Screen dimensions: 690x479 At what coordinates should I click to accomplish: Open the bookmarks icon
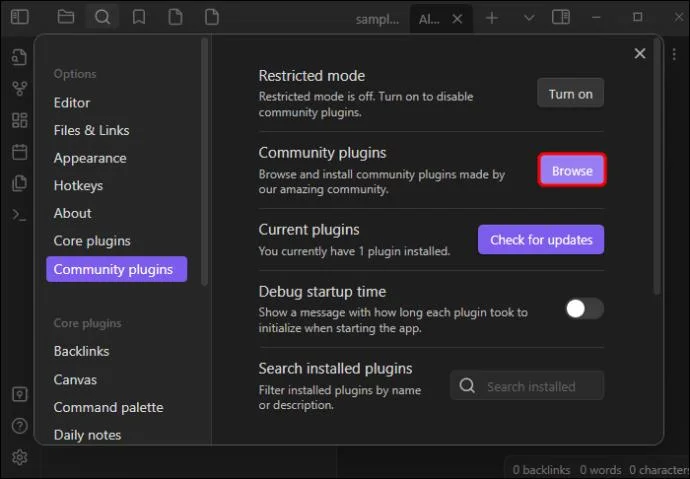(139, 17)
